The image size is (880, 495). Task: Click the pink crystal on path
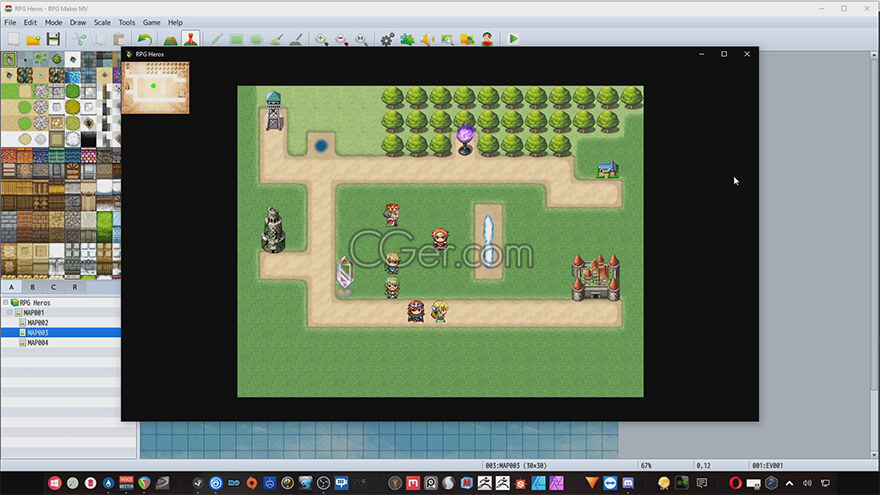pyautogui.click(x=344, y=274)
